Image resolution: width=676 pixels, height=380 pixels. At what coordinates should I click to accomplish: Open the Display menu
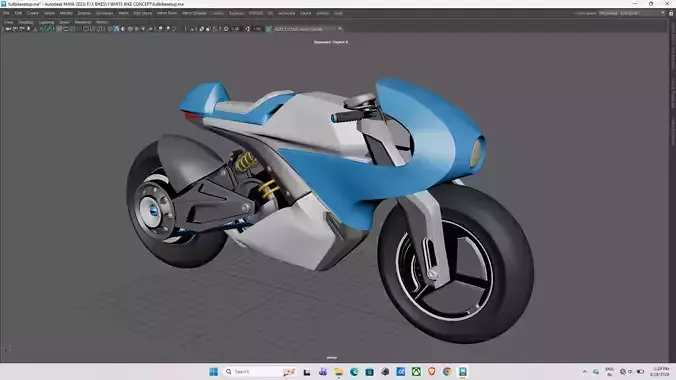click(x=84, y=13)
